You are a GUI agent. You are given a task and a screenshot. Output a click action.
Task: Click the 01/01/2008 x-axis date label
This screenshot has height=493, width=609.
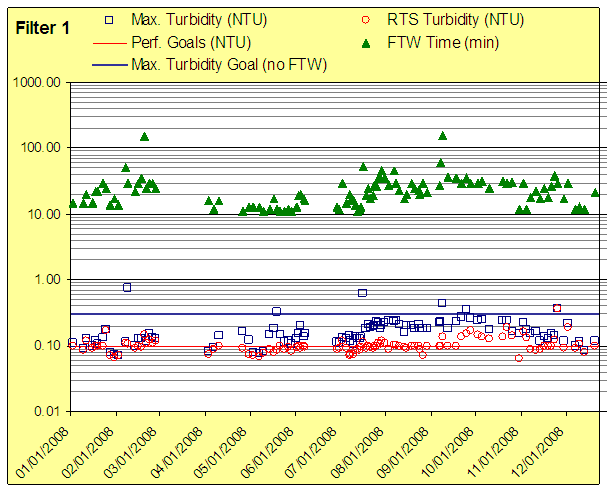pyautogui.click(x=44, y=450)
